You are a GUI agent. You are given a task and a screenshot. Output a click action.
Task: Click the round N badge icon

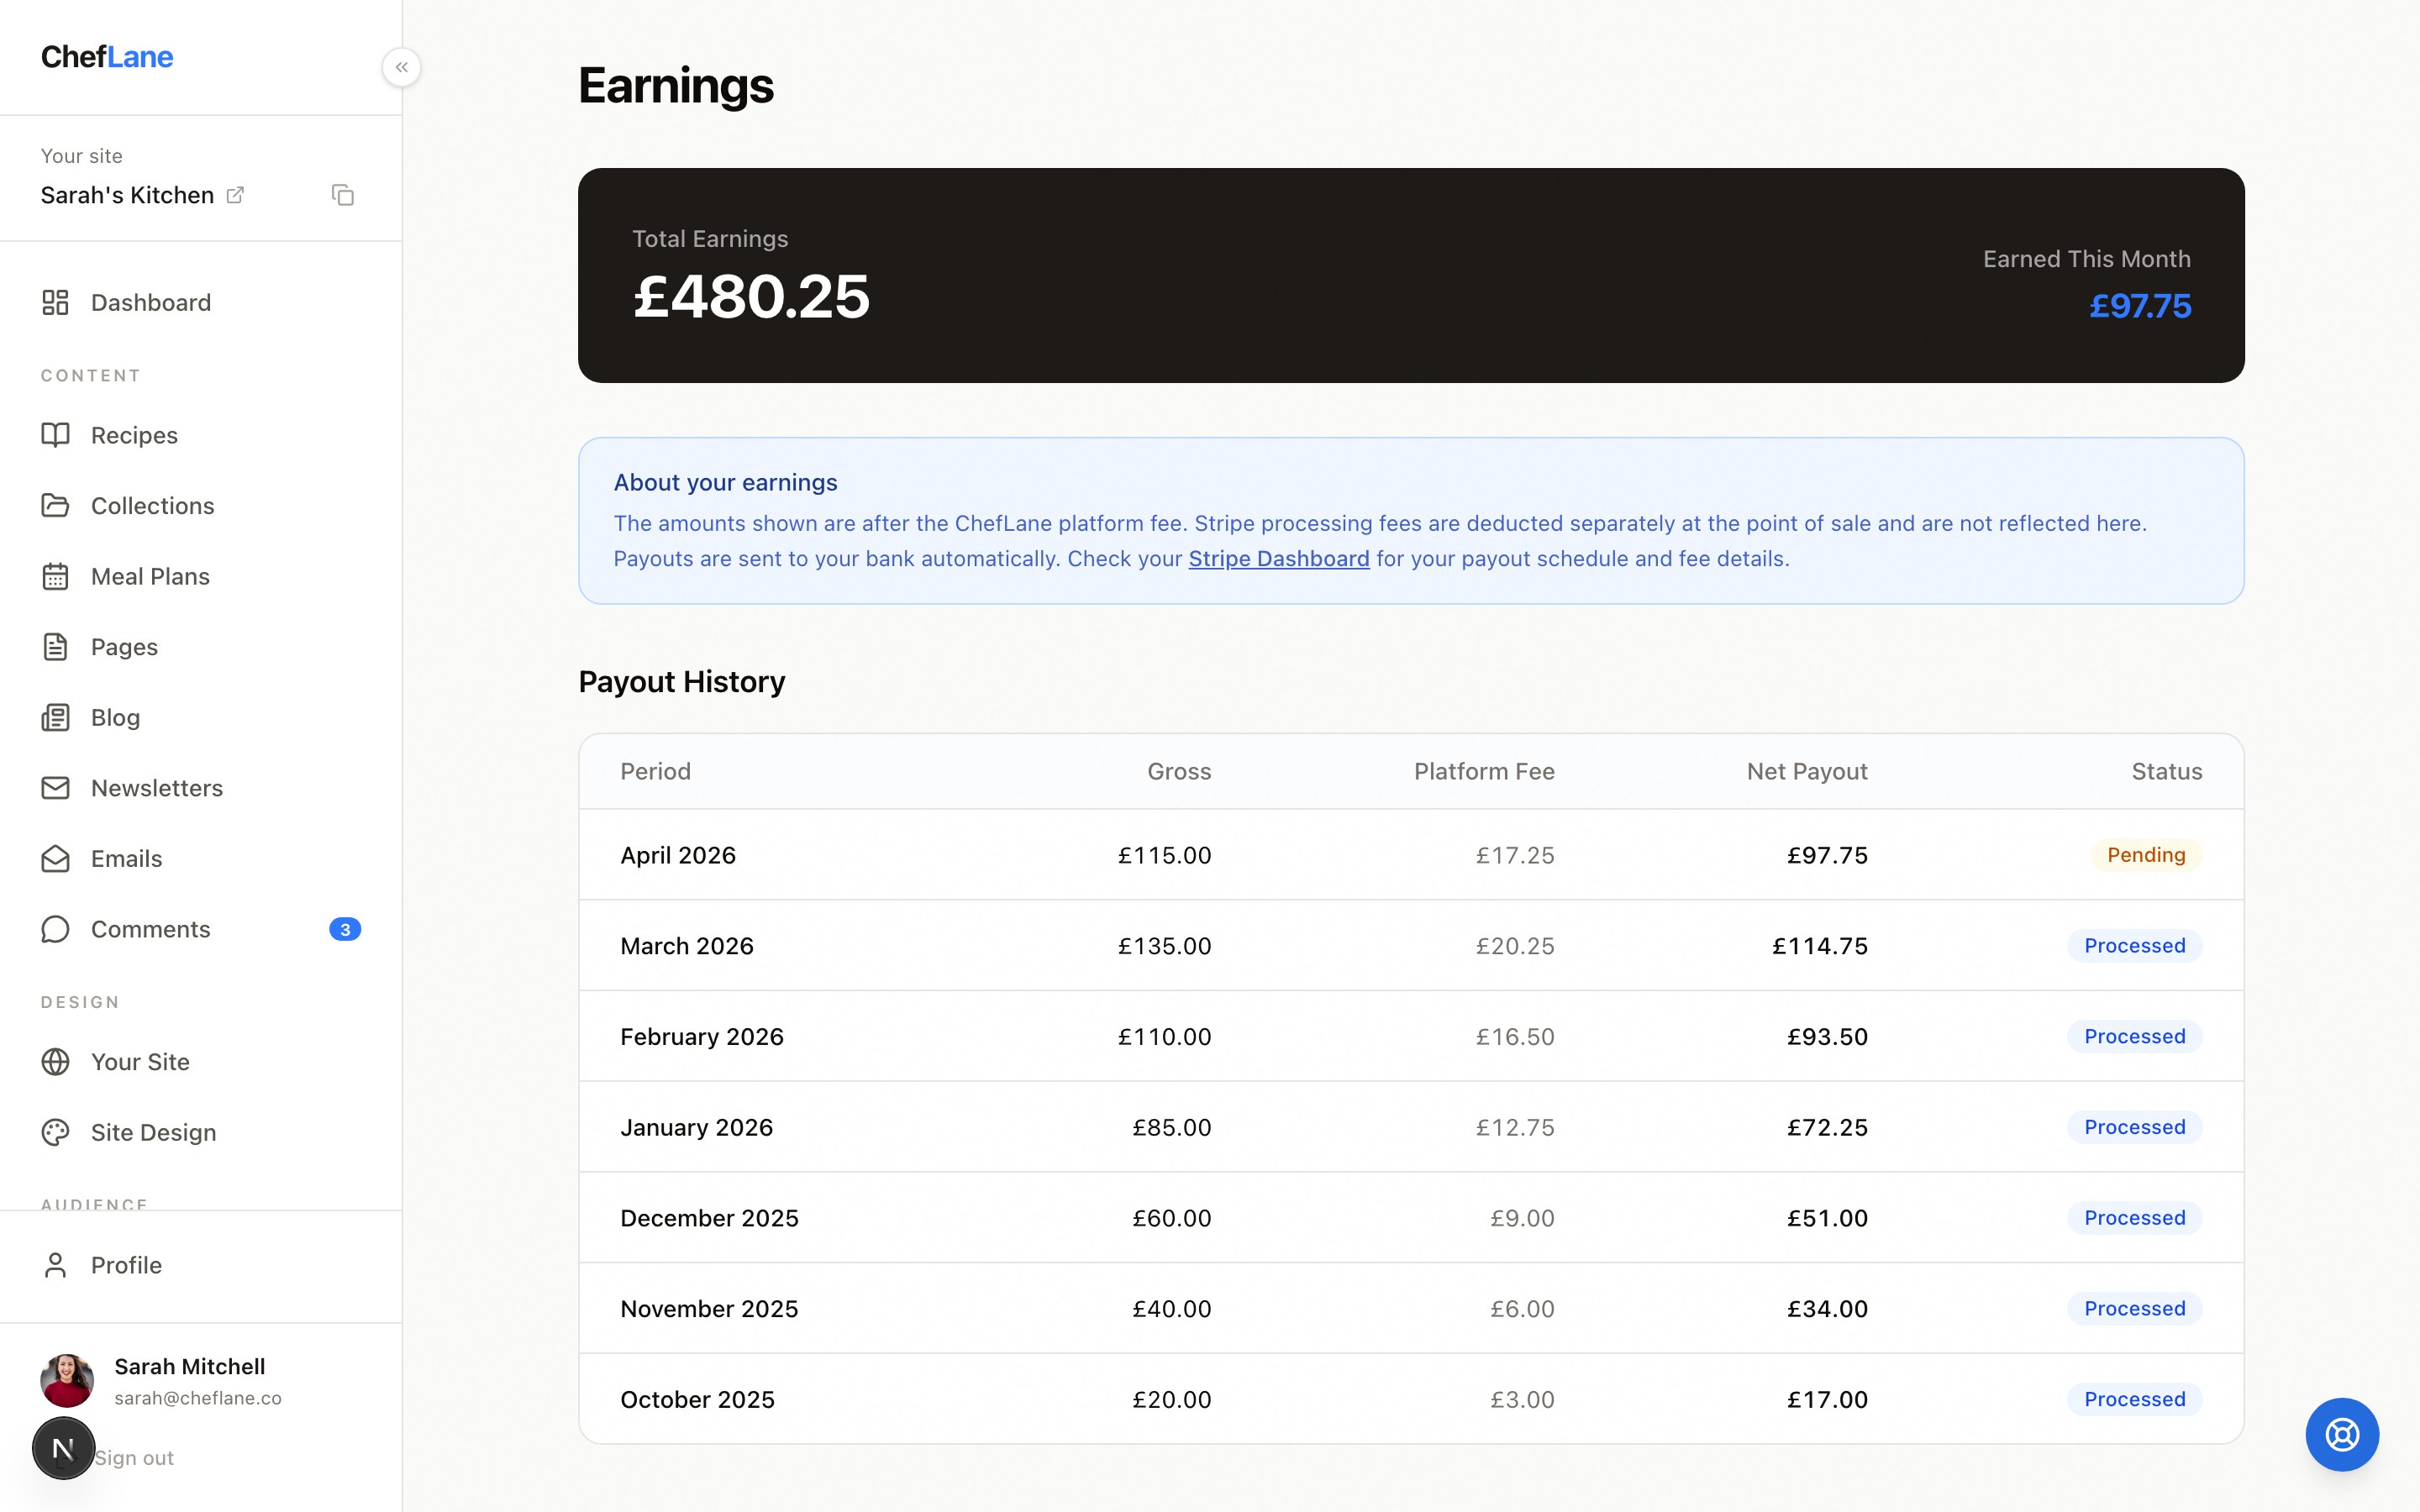(x=63, y=1448)
